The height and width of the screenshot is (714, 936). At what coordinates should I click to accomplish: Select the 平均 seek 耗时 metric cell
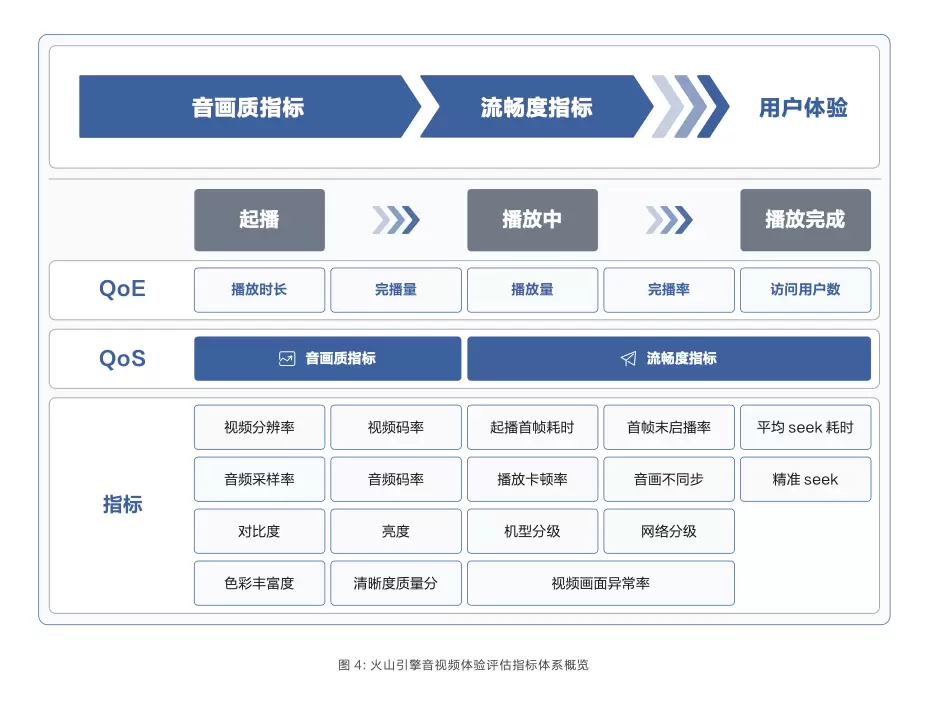click(805, 427)
